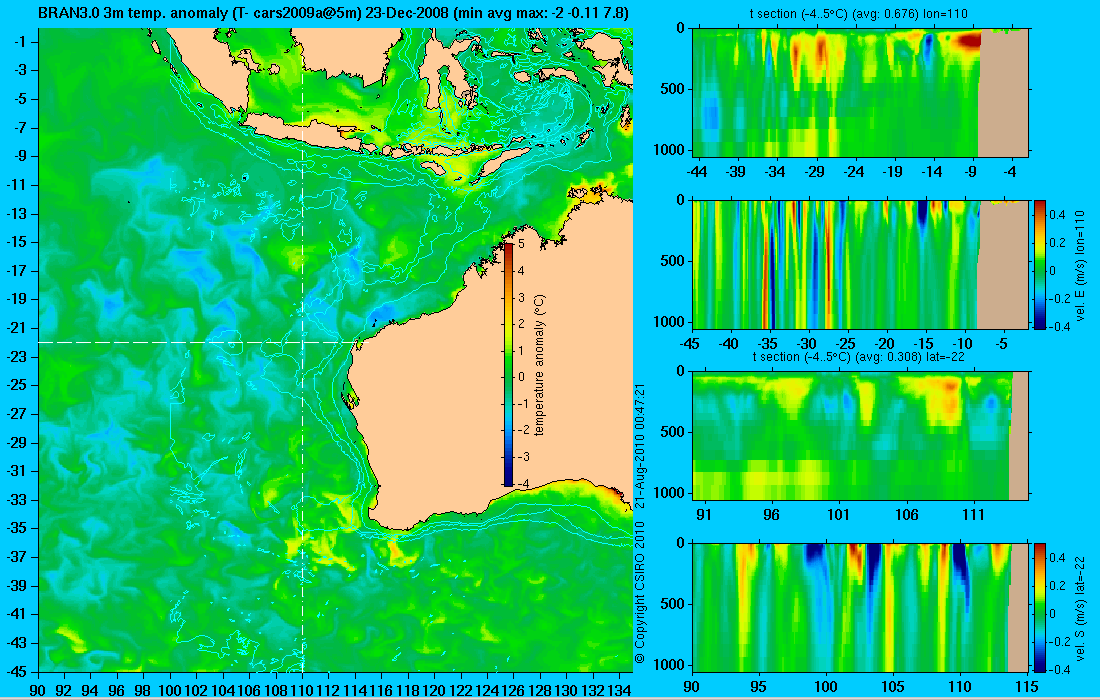Click value 5 on the temperature anomaly color bar
Image resolution: width=1100 pixels, height=700 pixels.
click(x=521, y=244)
